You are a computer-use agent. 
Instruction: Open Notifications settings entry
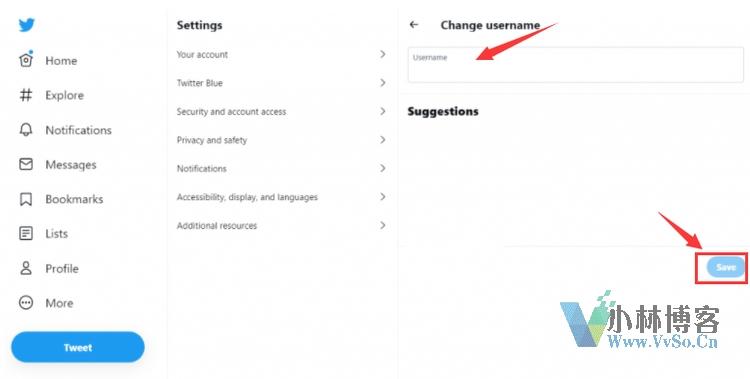(x=282, y=168)
